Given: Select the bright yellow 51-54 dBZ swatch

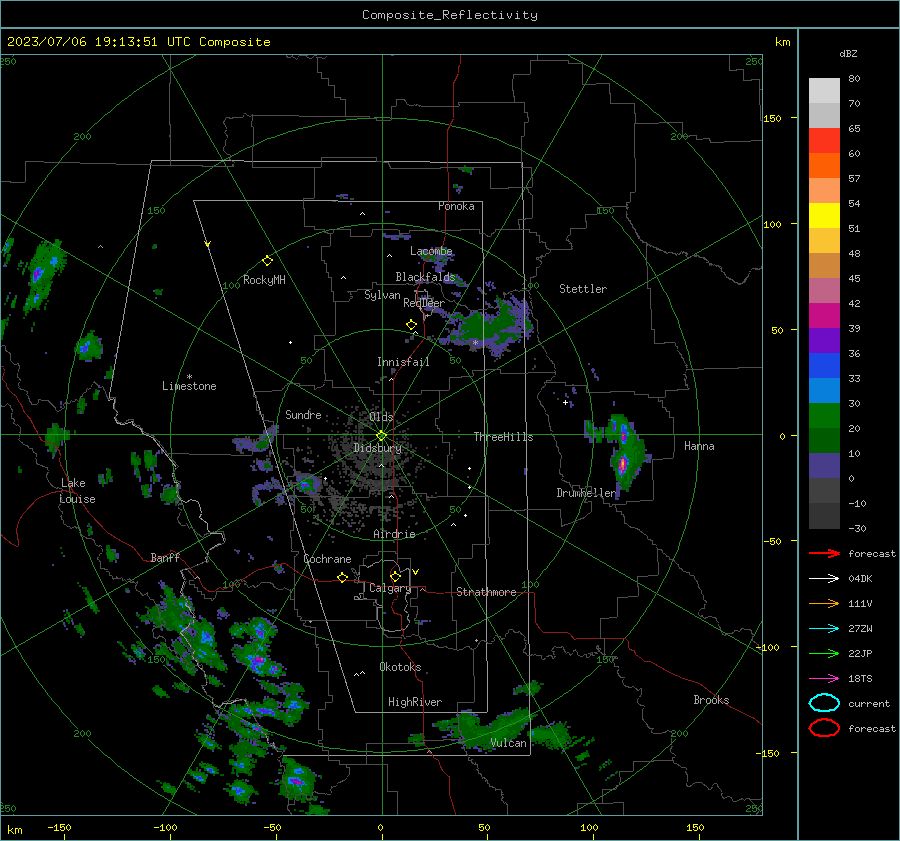Looking at the screenshot, I should (824, 216).
